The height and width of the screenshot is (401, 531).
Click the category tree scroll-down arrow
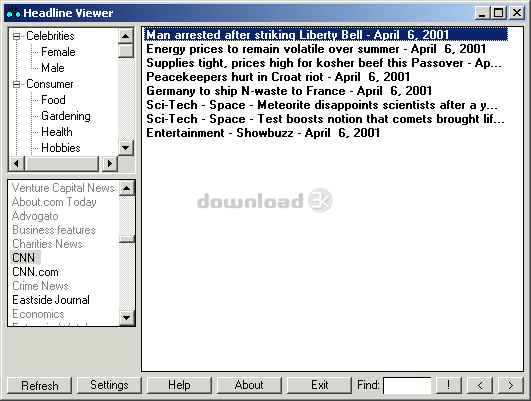pyautogui.click(x=126, y=148)
